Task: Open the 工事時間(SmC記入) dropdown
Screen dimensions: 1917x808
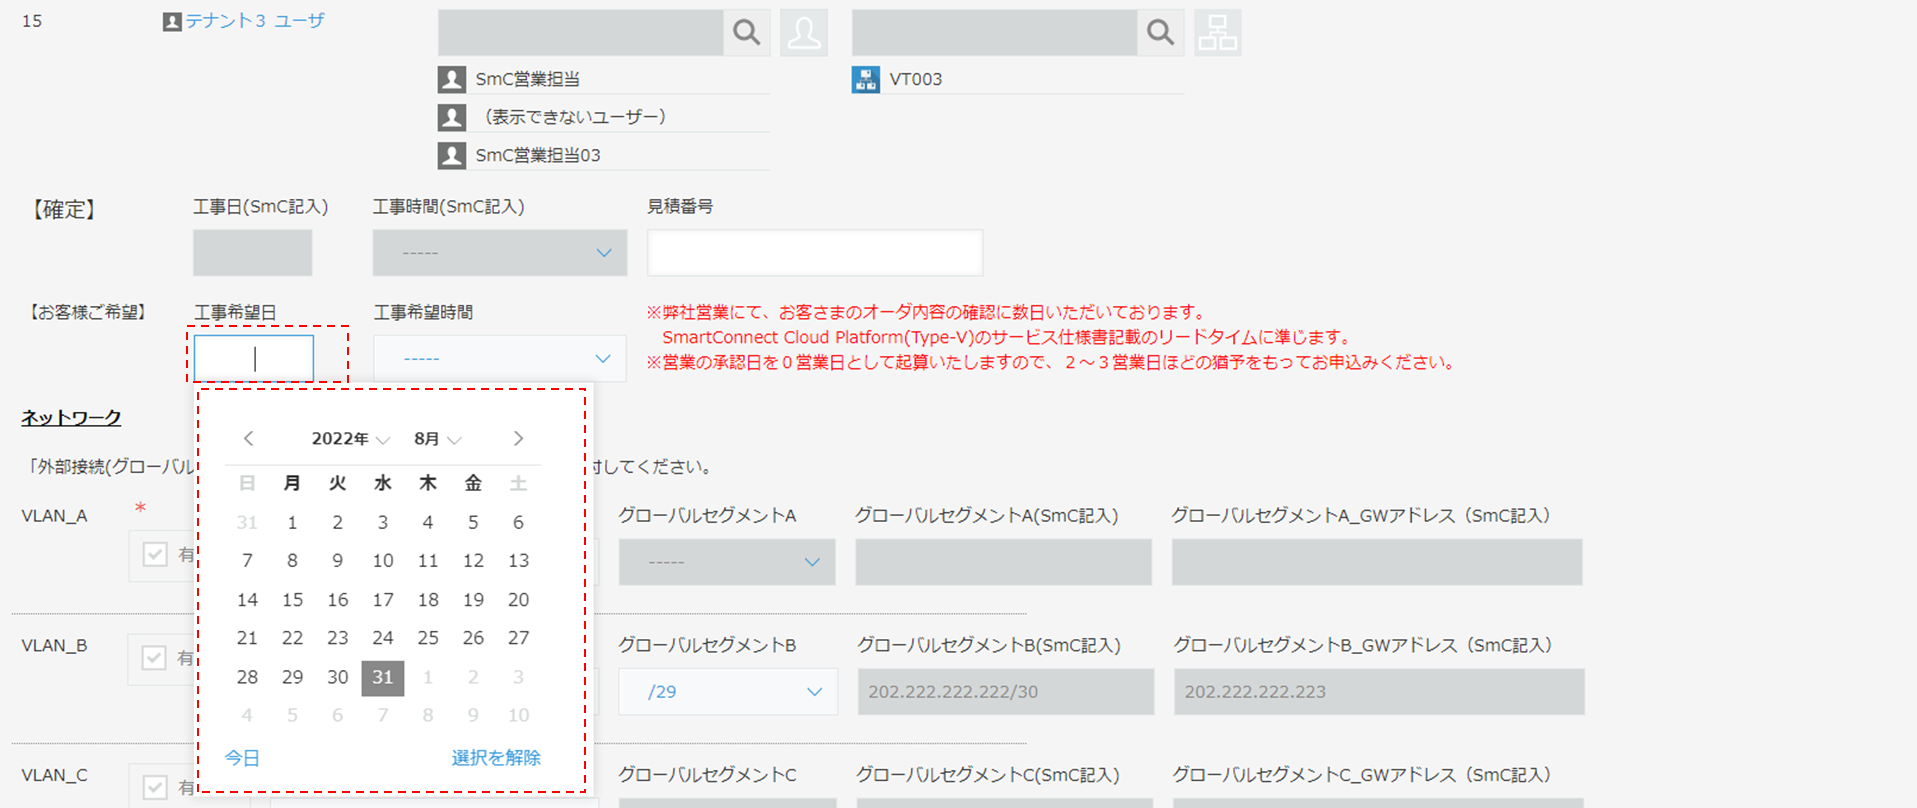Action: [x=500, y=253]
